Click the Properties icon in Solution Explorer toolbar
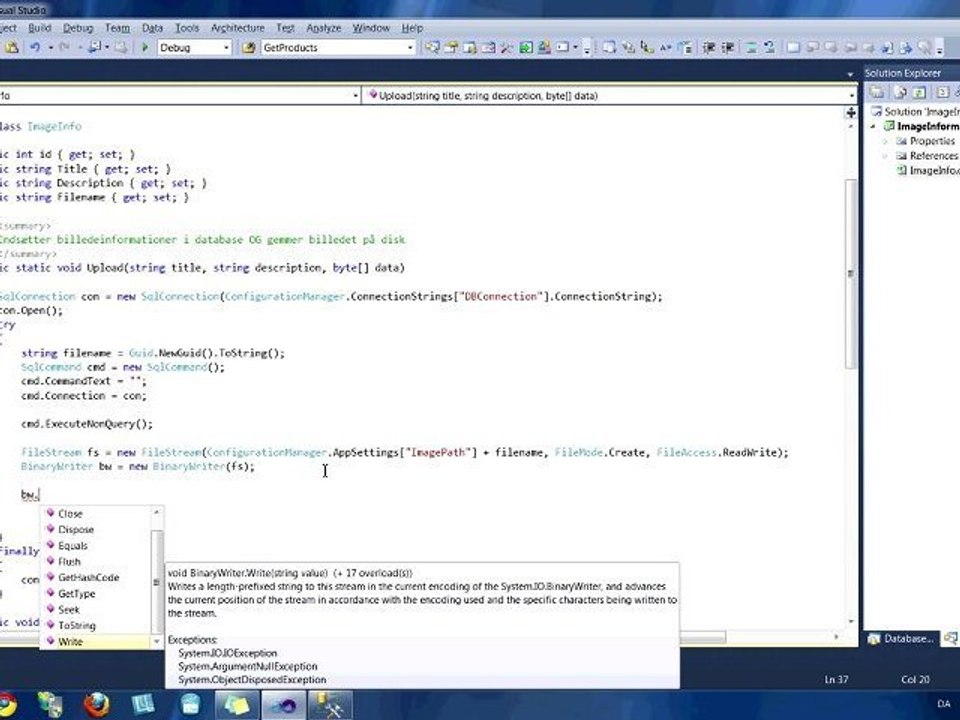This screenshot has width=960, height=720. click(877, 92)
